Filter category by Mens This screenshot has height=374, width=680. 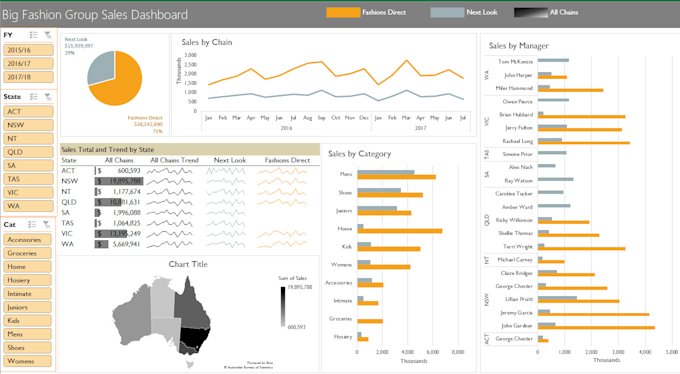(x=27, y=334)
